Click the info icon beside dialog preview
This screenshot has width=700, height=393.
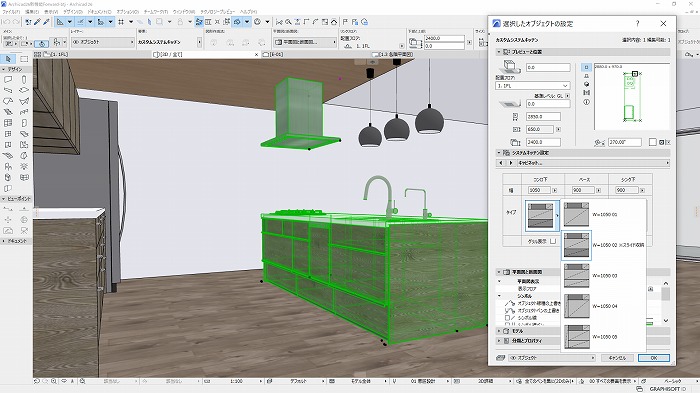(586, 102)
